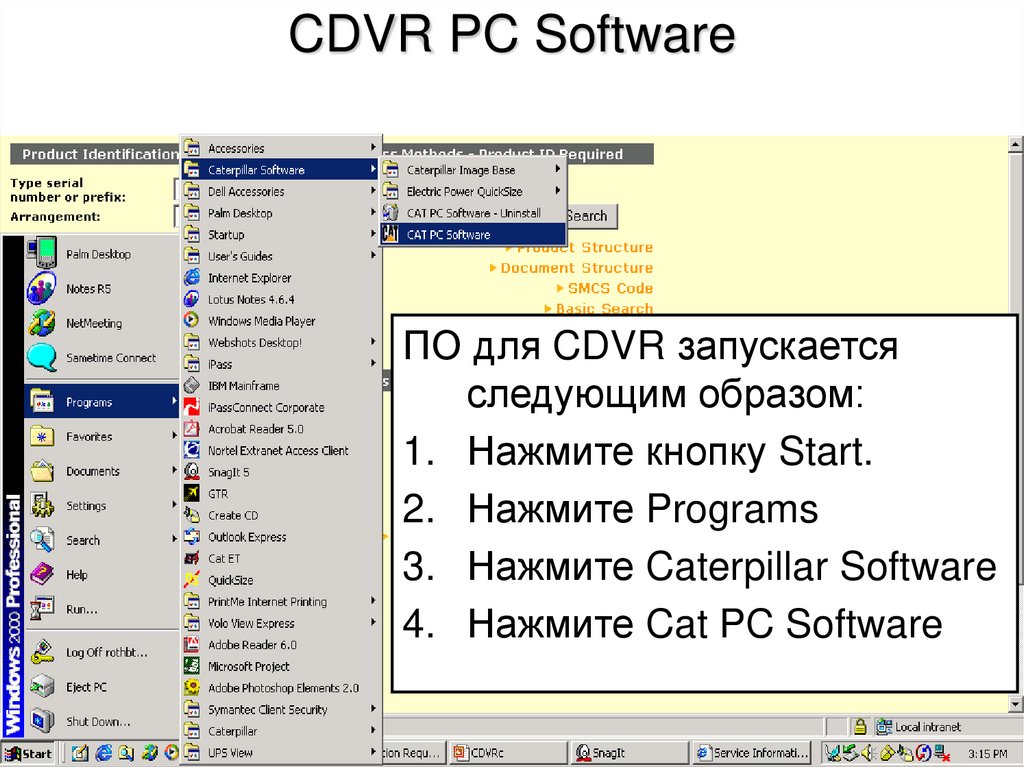
Task: Click the Microsoft Project icon
Action: coord(191,666)
